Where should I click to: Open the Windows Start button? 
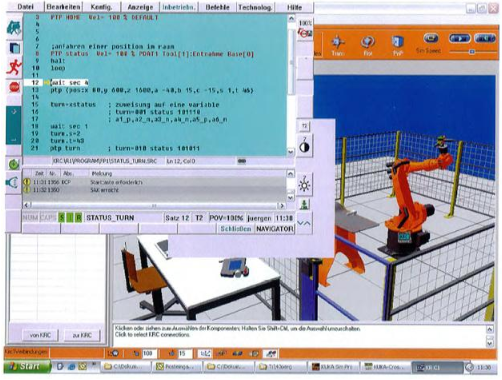pos(27,366)
